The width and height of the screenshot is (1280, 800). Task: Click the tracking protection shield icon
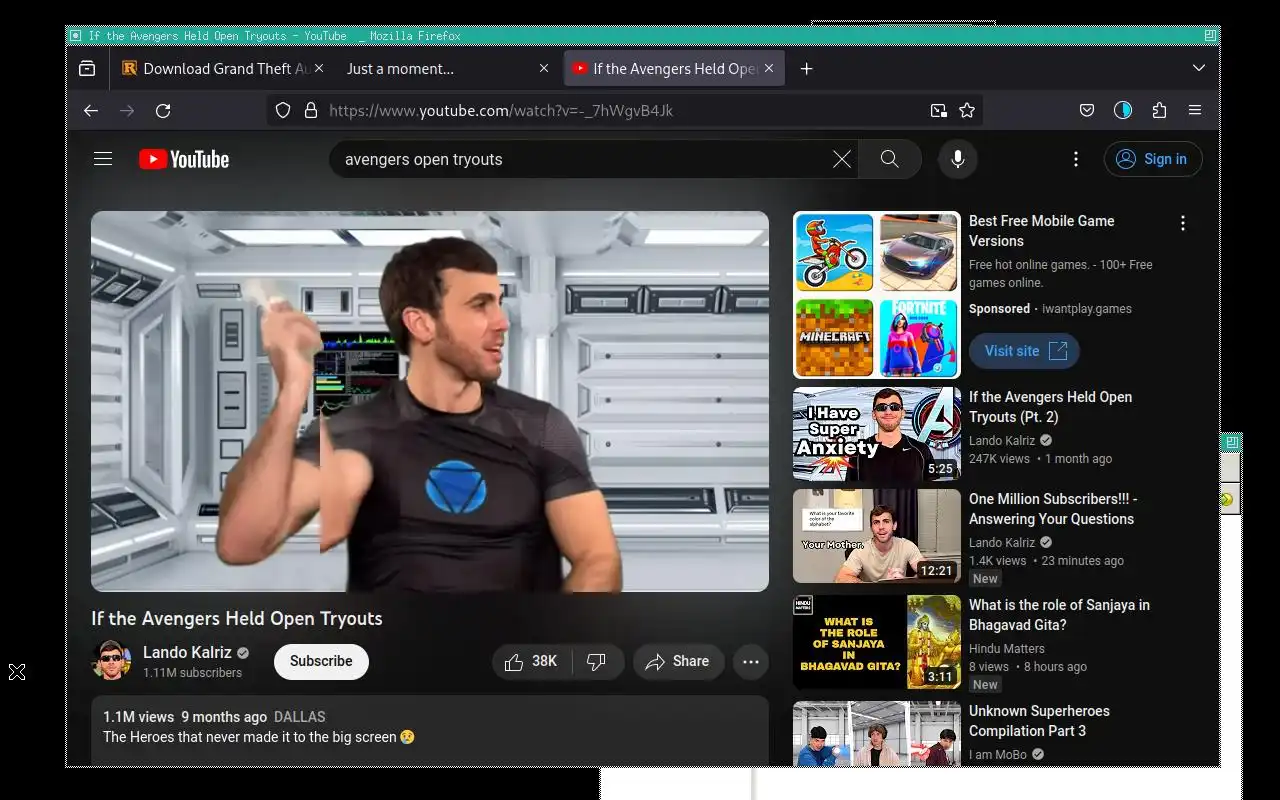(283, 111)
